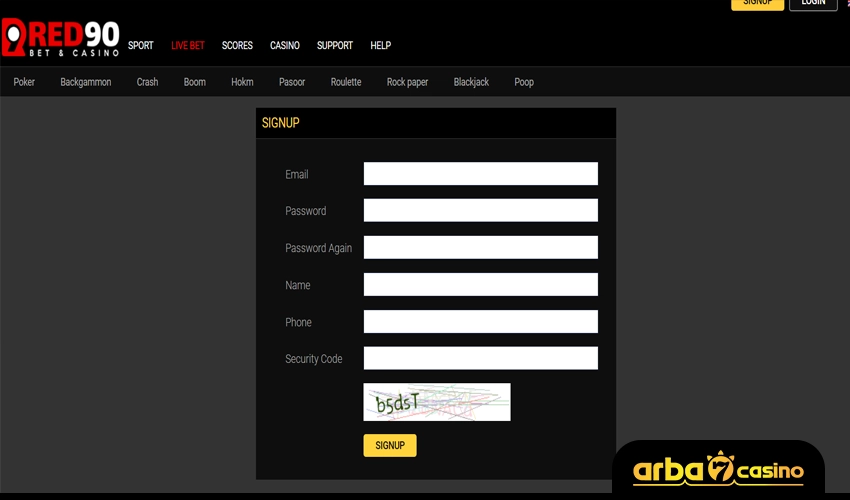Switch to the Poker game tab
Screen dimensions: 850x500
pos(24,82)
